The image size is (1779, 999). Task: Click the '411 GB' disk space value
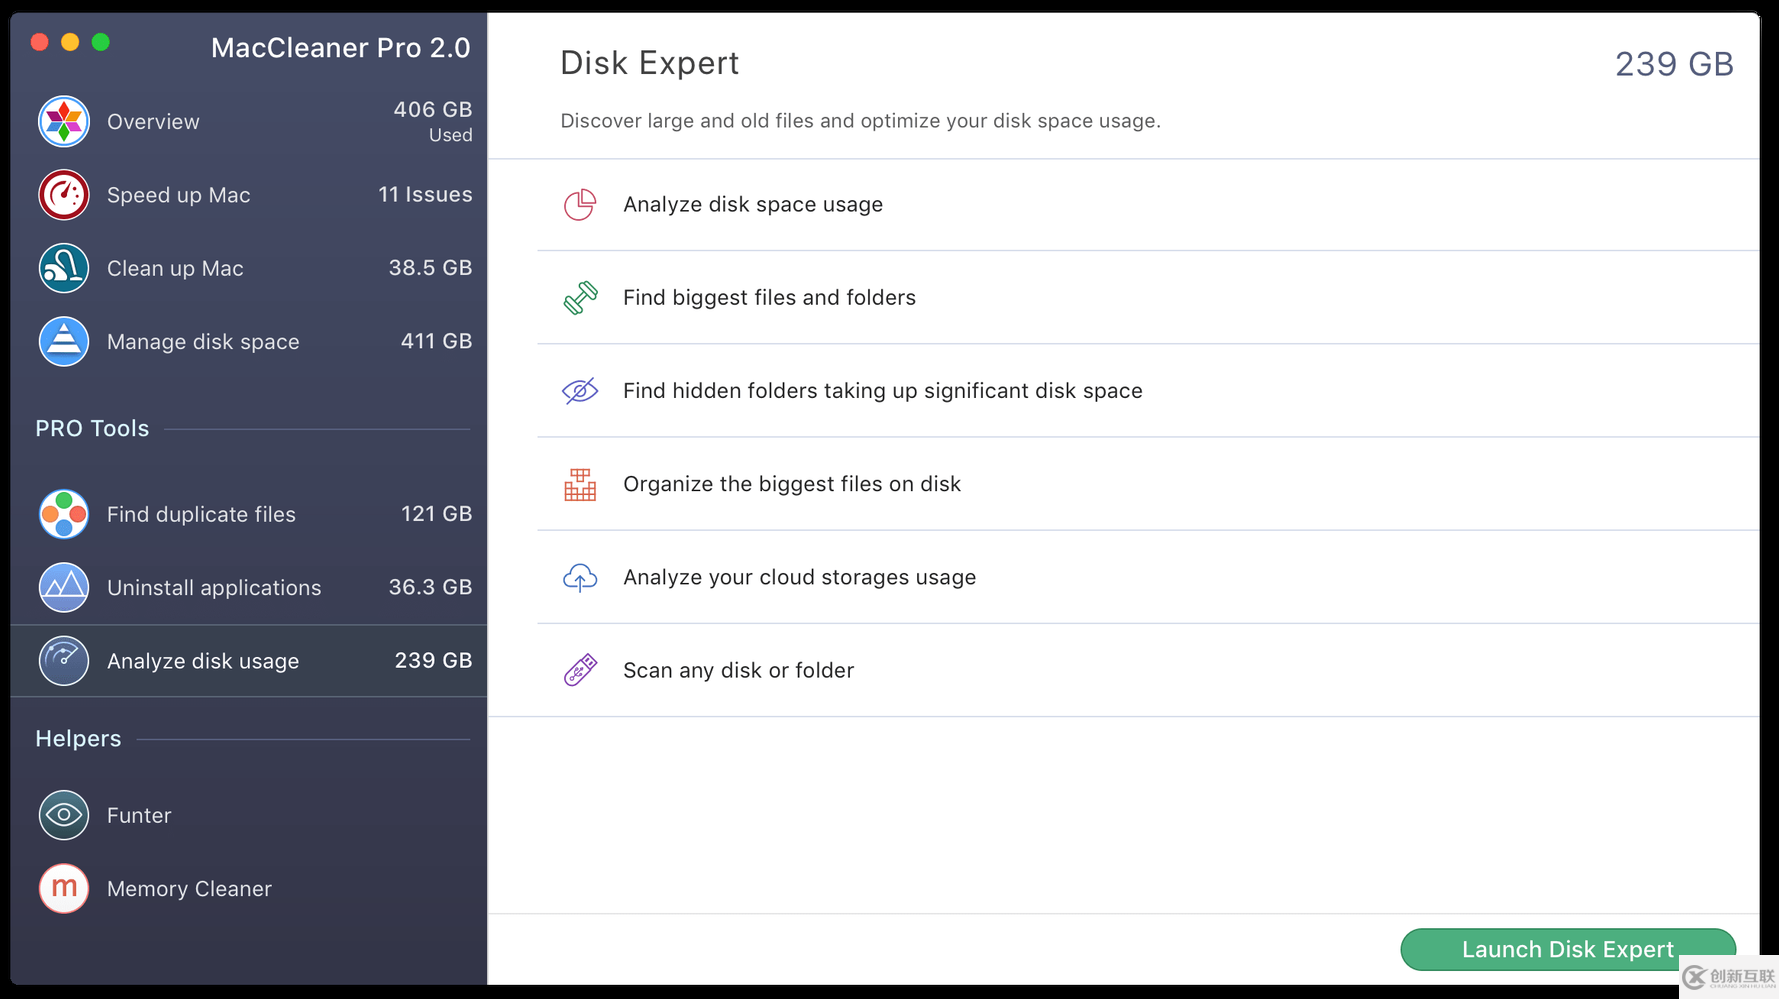(x=436, y=341)
